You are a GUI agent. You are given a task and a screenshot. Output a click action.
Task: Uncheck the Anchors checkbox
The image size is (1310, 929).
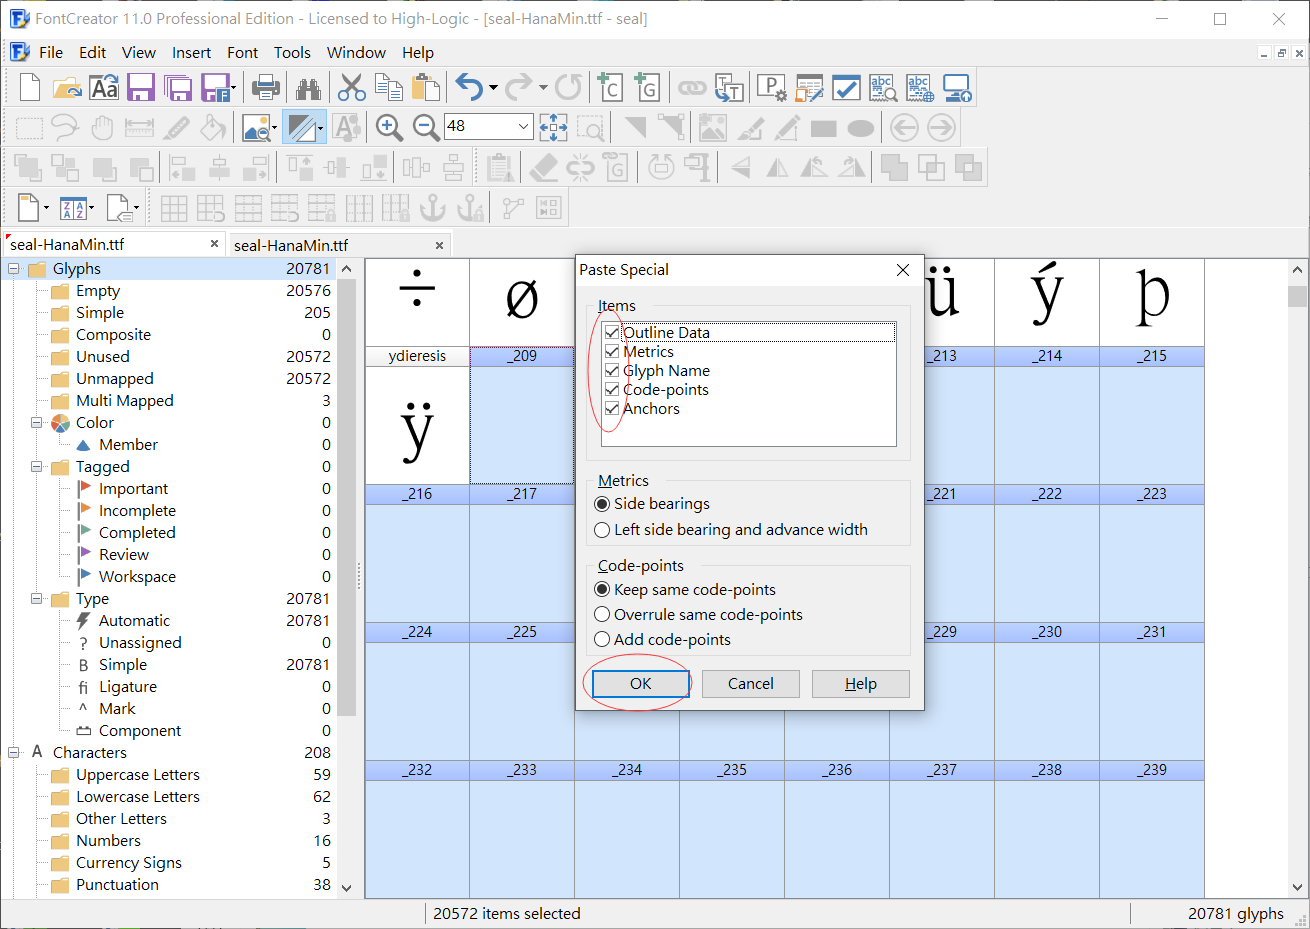(x=612, y=409)
